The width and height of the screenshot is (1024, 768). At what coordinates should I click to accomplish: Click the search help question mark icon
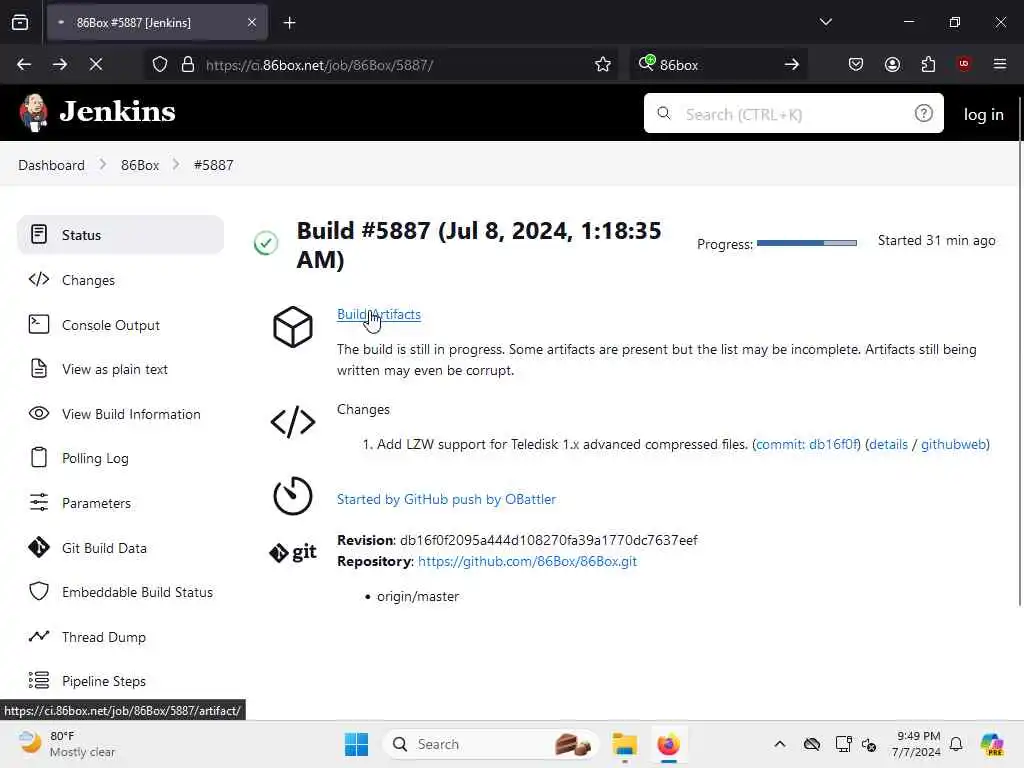[923, 114]
